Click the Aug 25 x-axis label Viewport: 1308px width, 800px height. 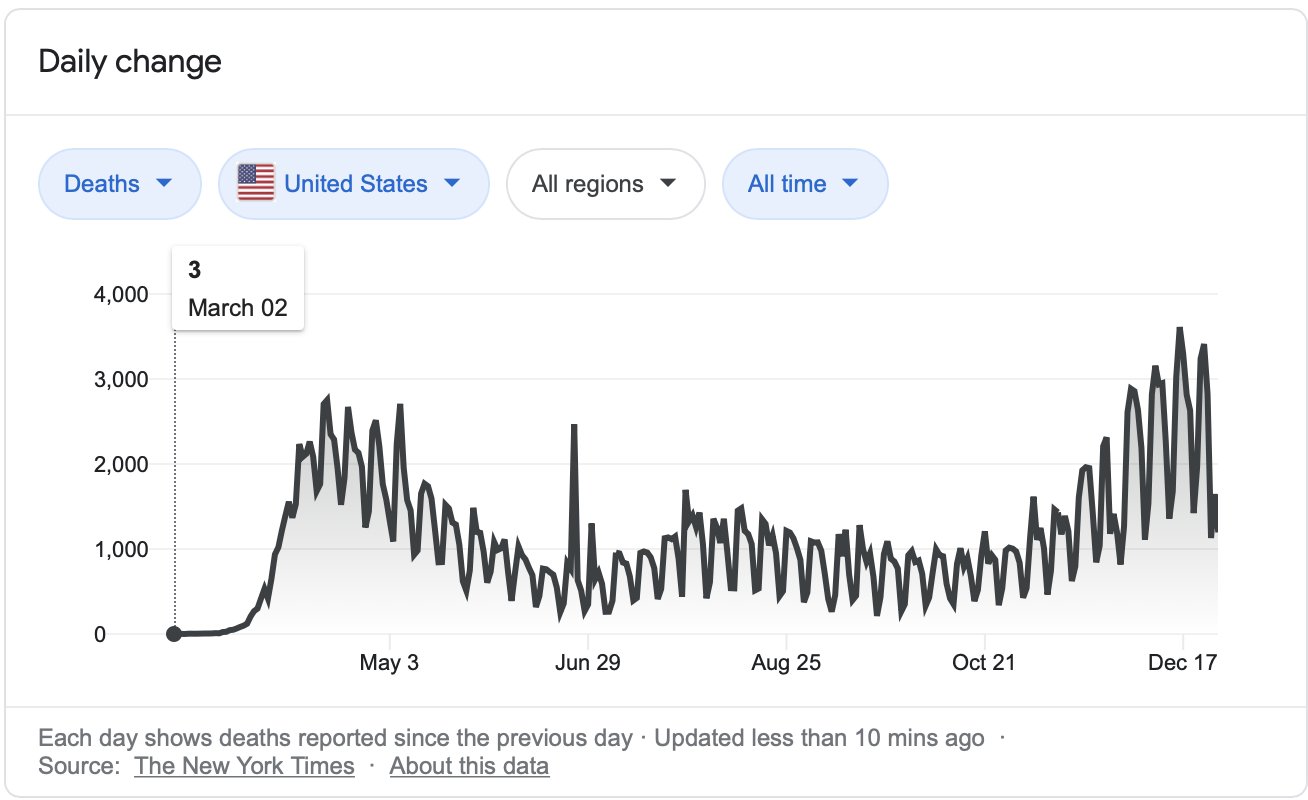pyautogui.click(x=786, y=663)
